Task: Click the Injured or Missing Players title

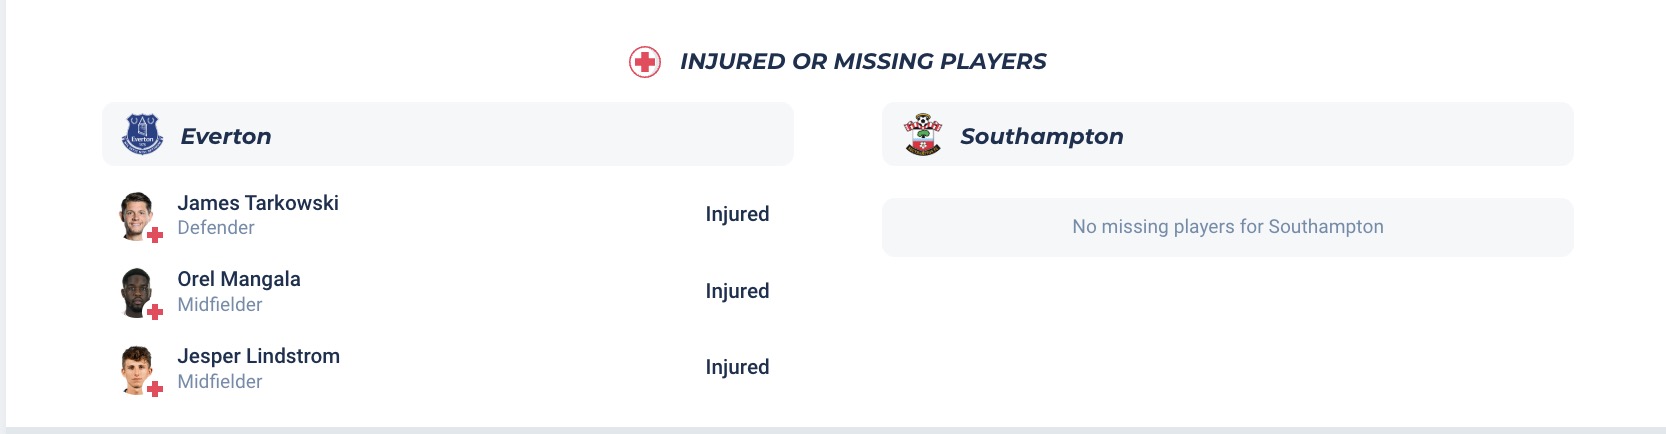Action: point(863,62)
